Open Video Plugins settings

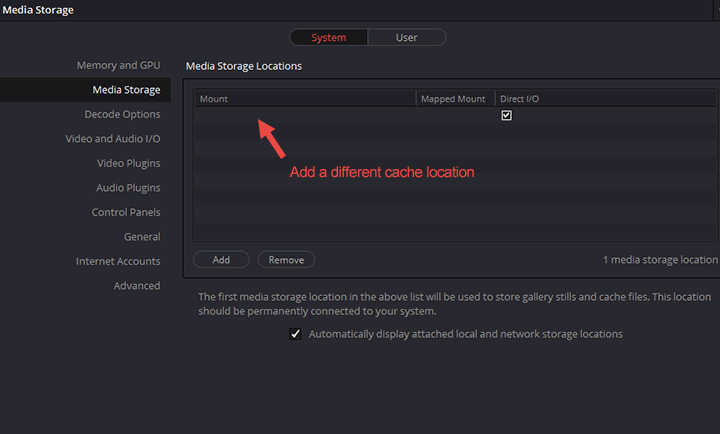point(128,163)
